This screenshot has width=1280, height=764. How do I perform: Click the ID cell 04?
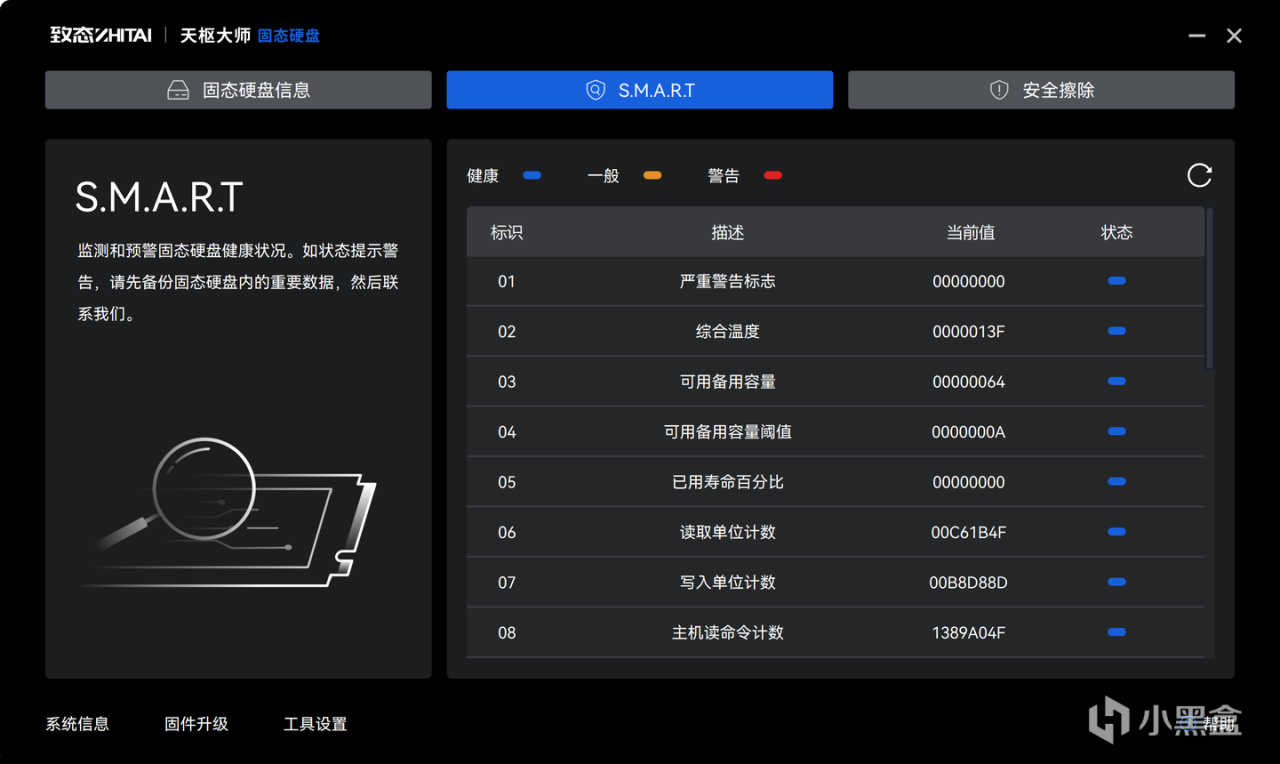(x=507, y=432)
